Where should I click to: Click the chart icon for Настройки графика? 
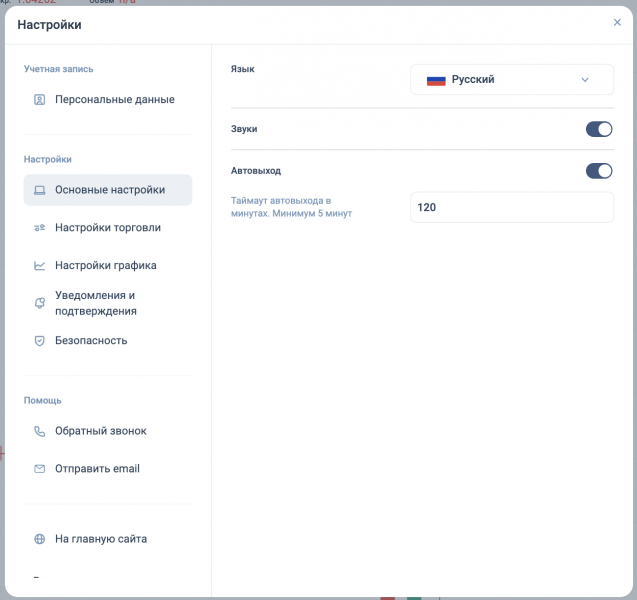coord(39,266)
